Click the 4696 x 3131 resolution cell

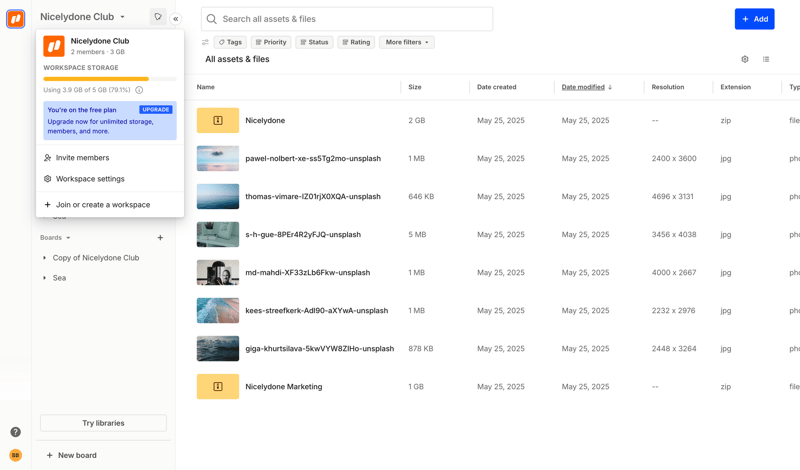coord(672,196)
